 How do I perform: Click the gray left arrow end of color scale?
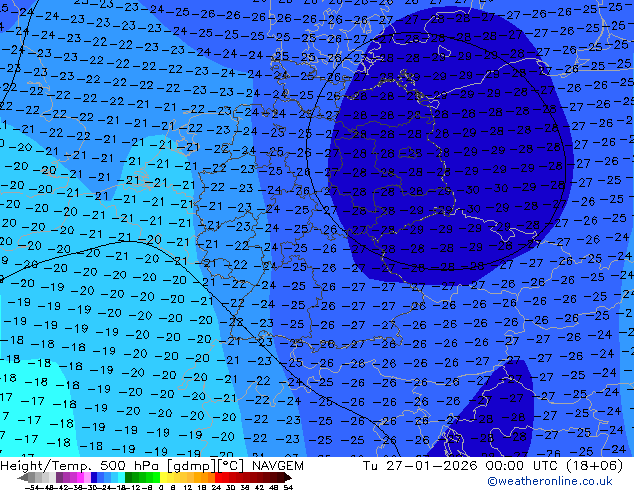click(23, 477)
